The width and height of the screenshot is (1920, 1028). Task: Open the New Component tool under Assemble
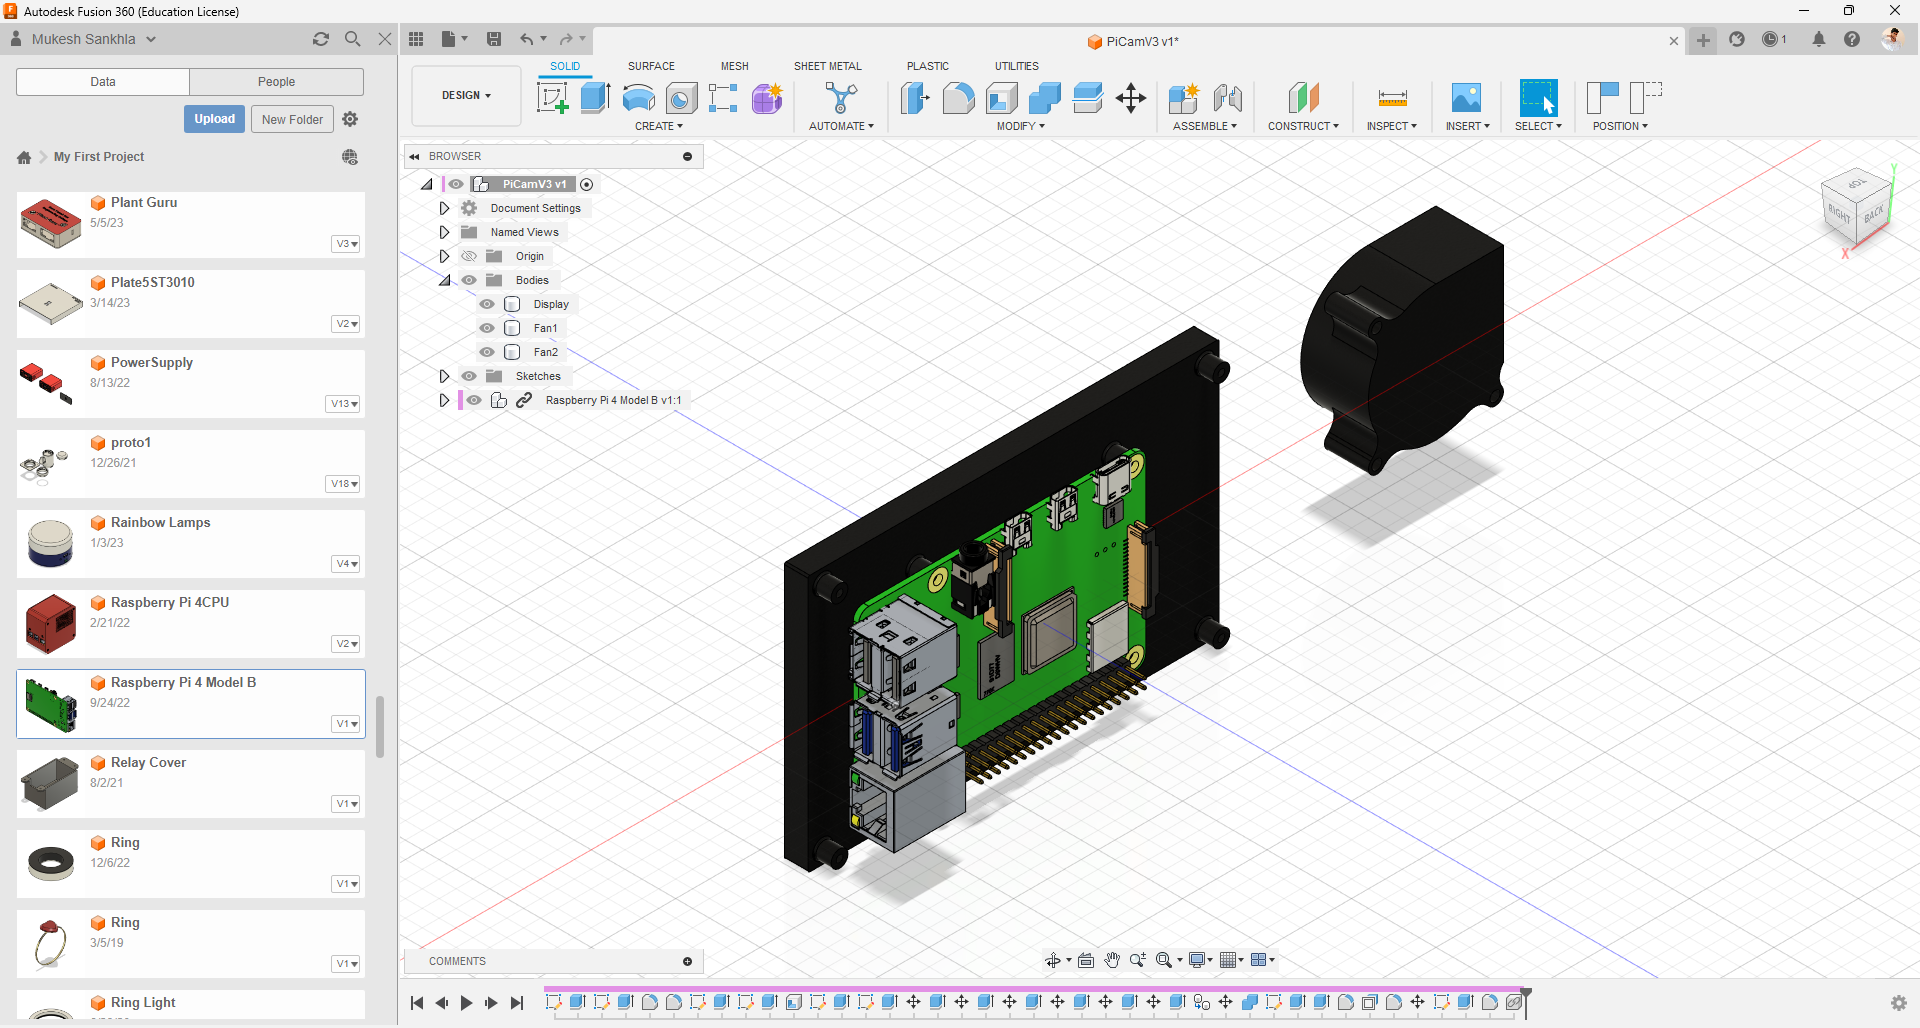pos(1184,97)
